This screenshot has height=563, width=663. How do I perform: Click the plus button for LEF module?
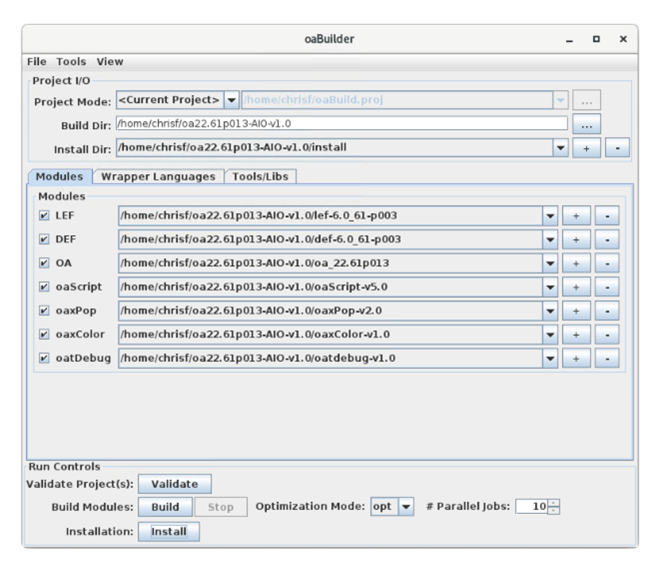(576, 216)
